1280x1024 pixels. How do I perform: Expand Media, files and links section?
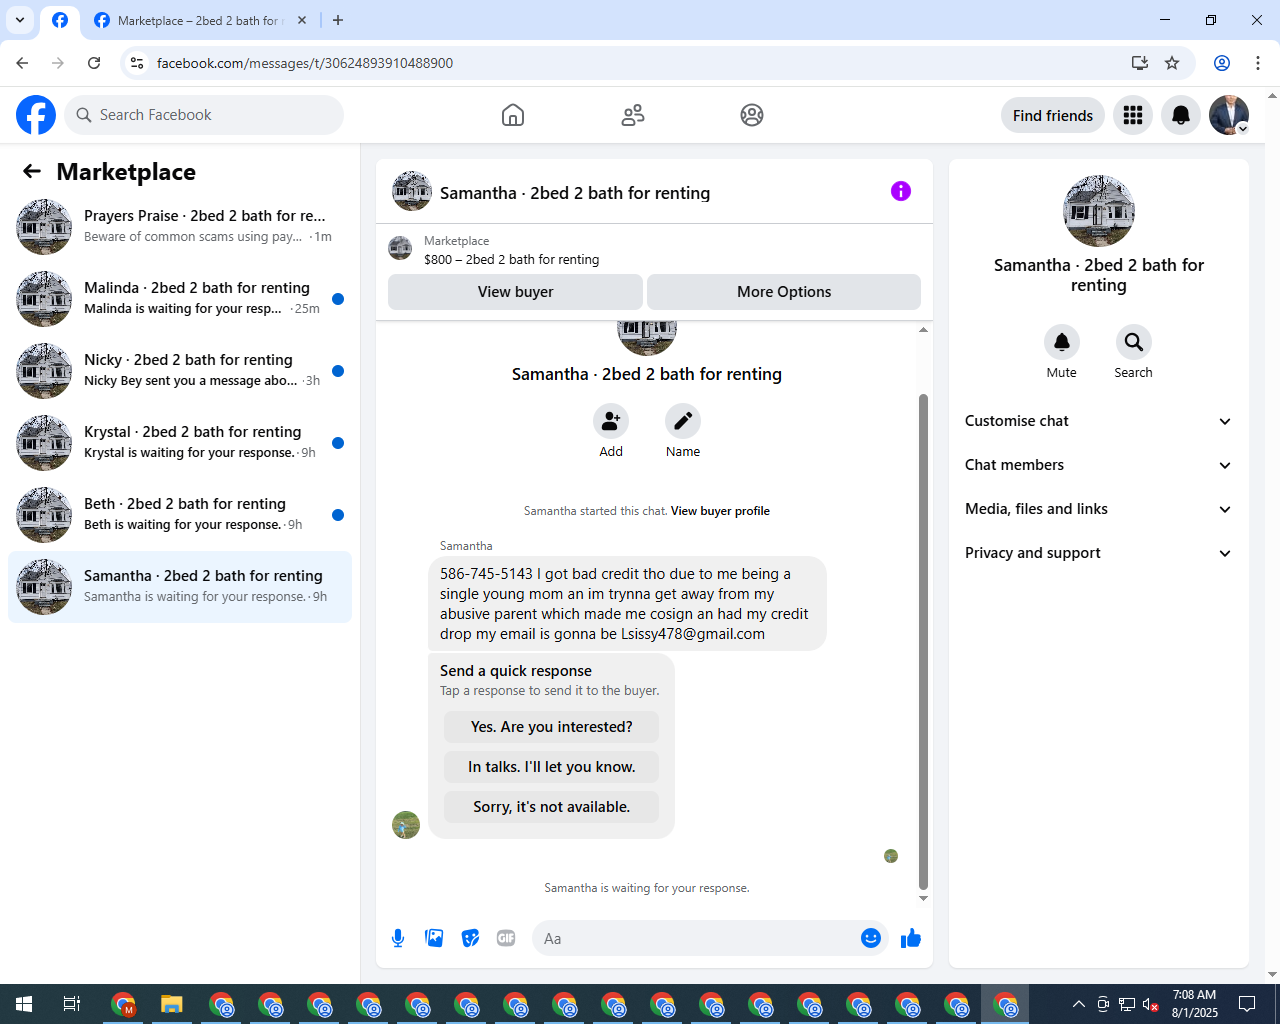coord(1099,509)
